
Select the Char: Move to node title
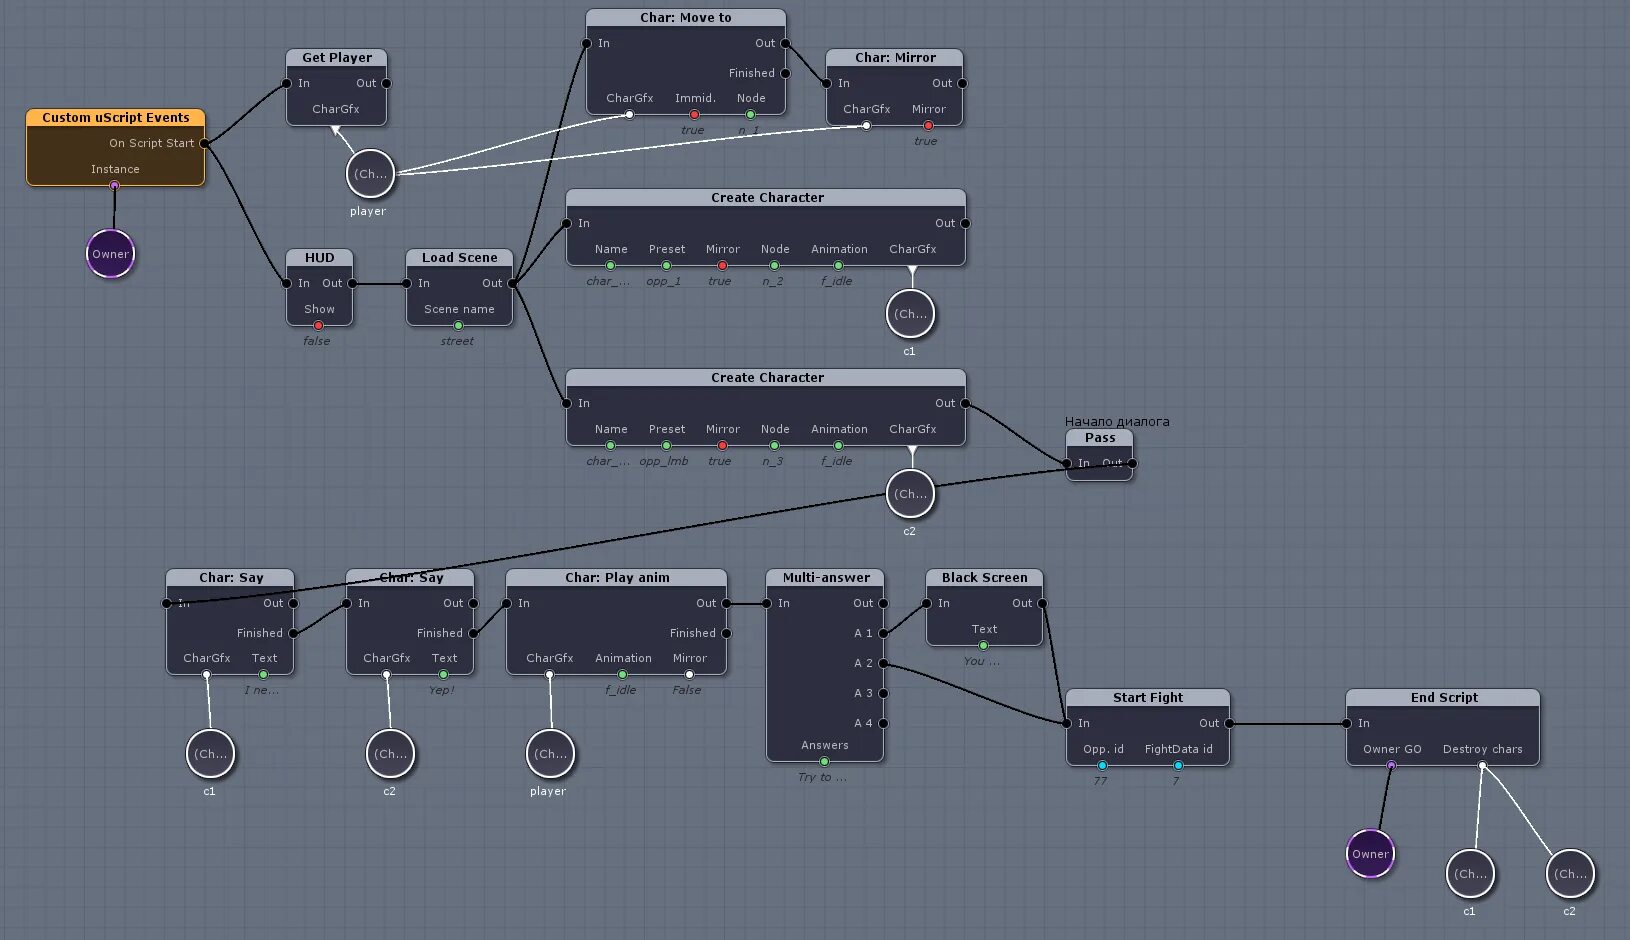point(686,18)
